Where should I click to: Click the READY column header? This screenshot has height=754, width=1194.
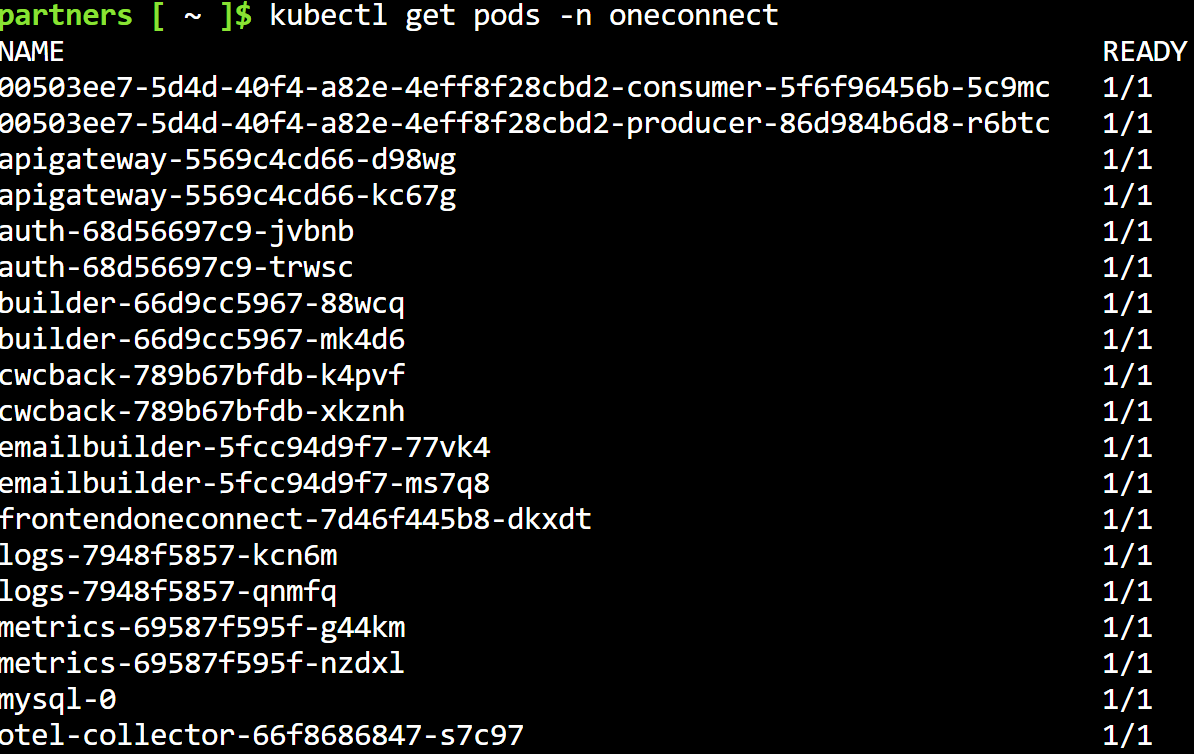point(1145,52)
